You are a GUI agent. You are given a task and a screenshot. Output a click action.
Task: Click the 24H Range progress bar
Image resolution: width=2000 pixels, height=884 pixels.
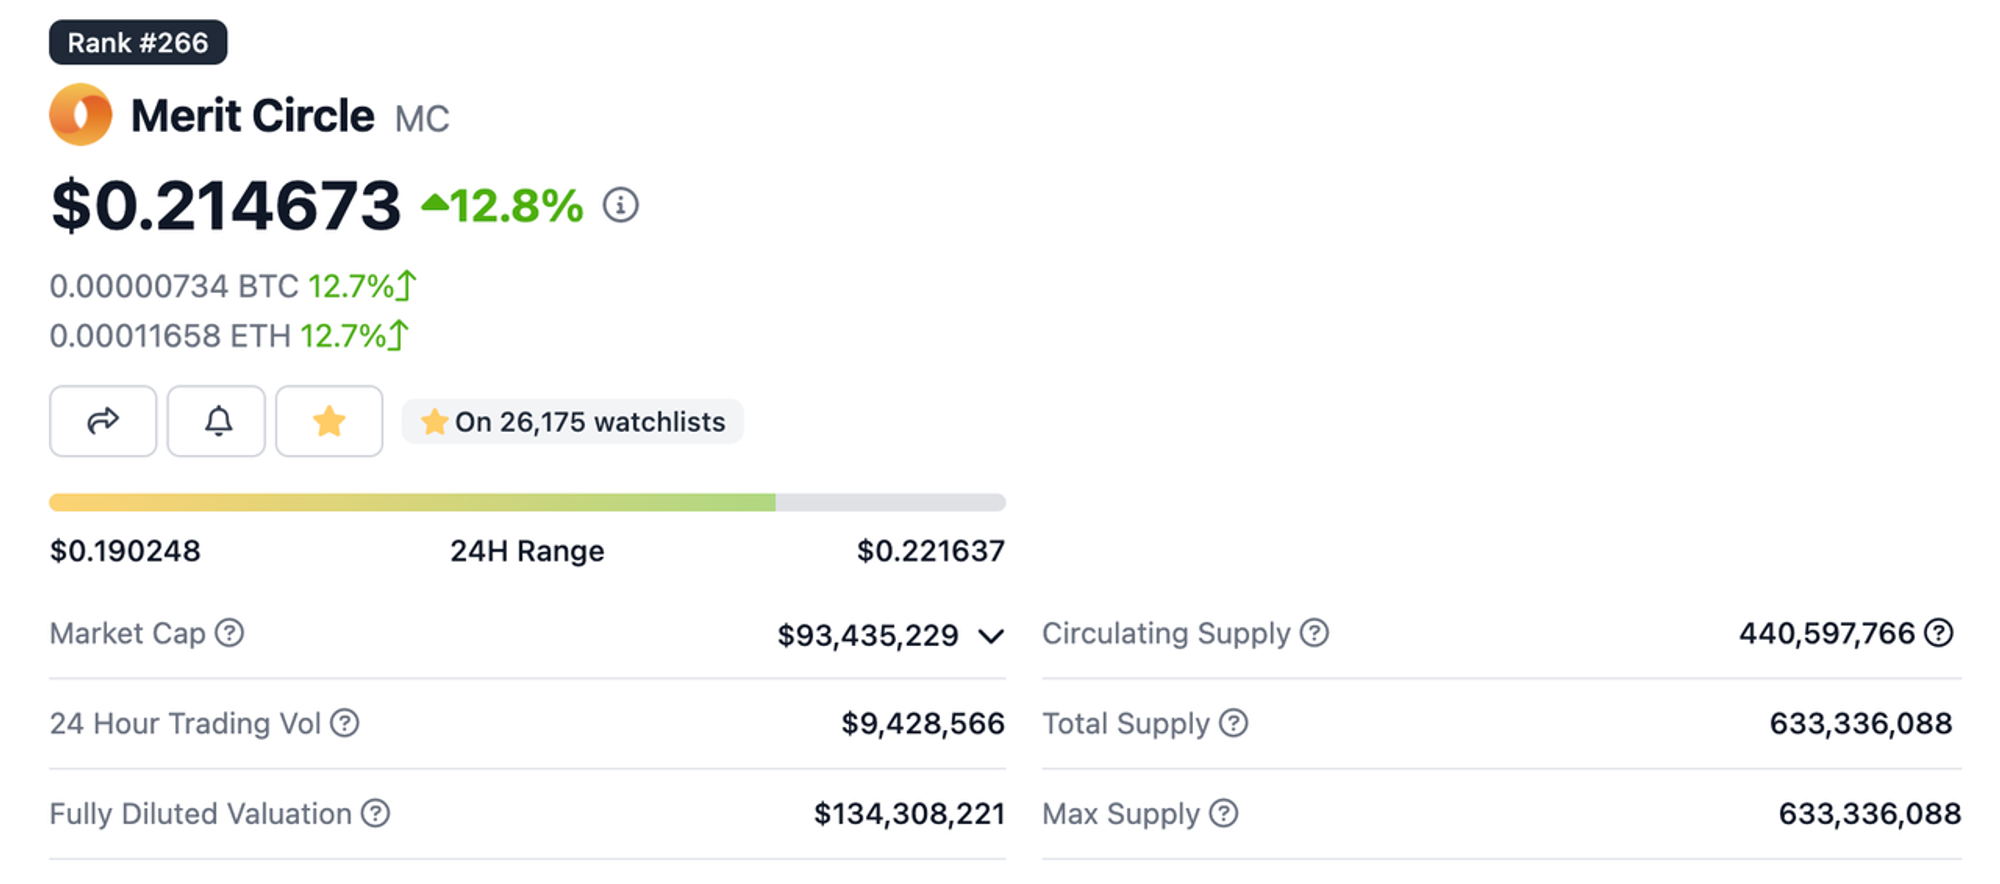pyautogui.click(x=527, y=502)
